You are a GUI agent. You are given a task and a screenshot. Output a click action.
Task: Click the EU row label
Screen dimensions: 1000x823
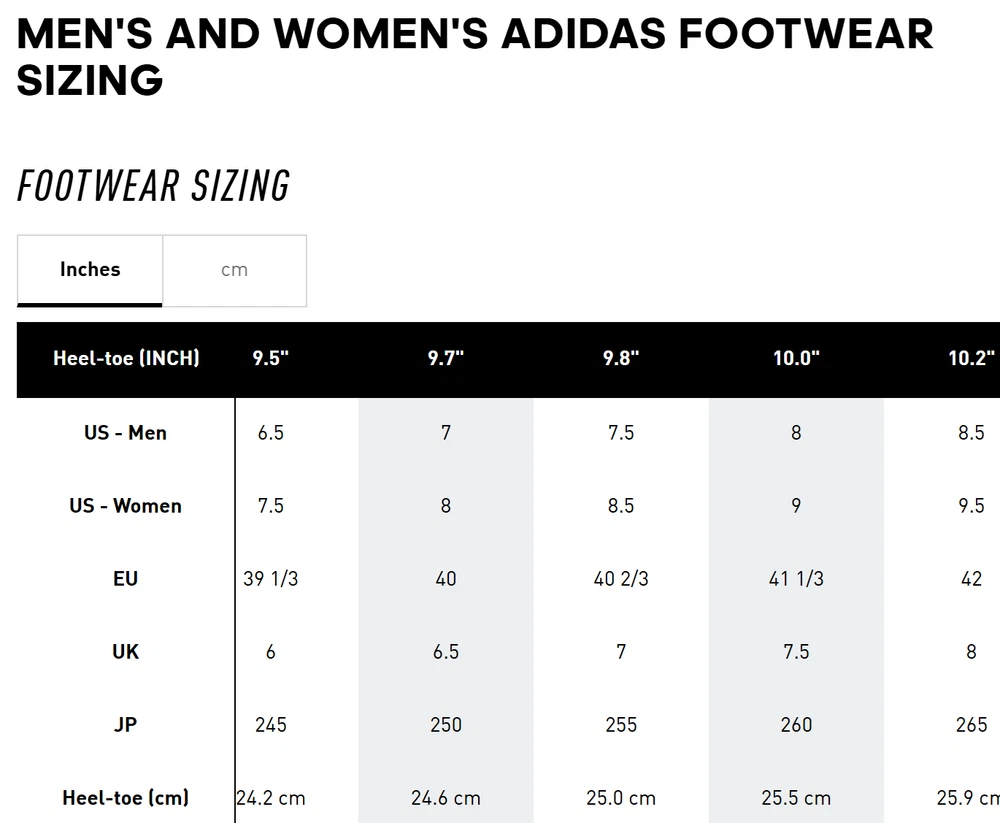click(x=126, y=579)
